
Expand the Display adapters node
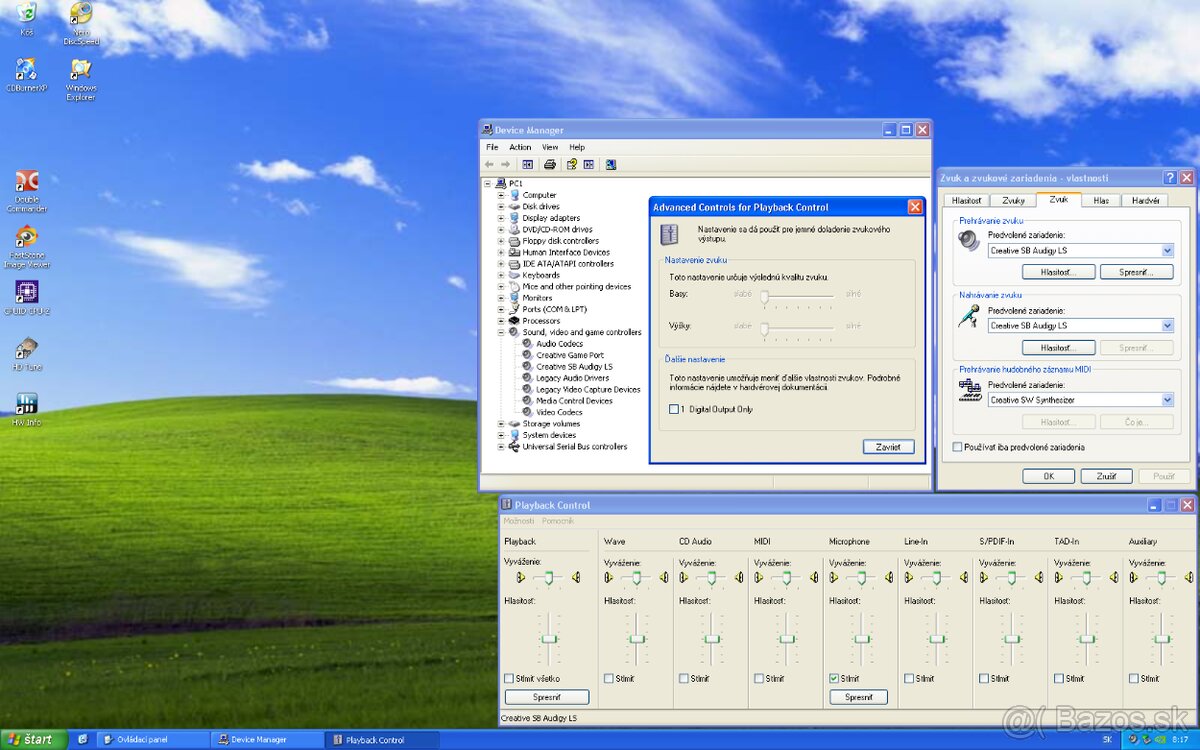[x=501, y=218]
